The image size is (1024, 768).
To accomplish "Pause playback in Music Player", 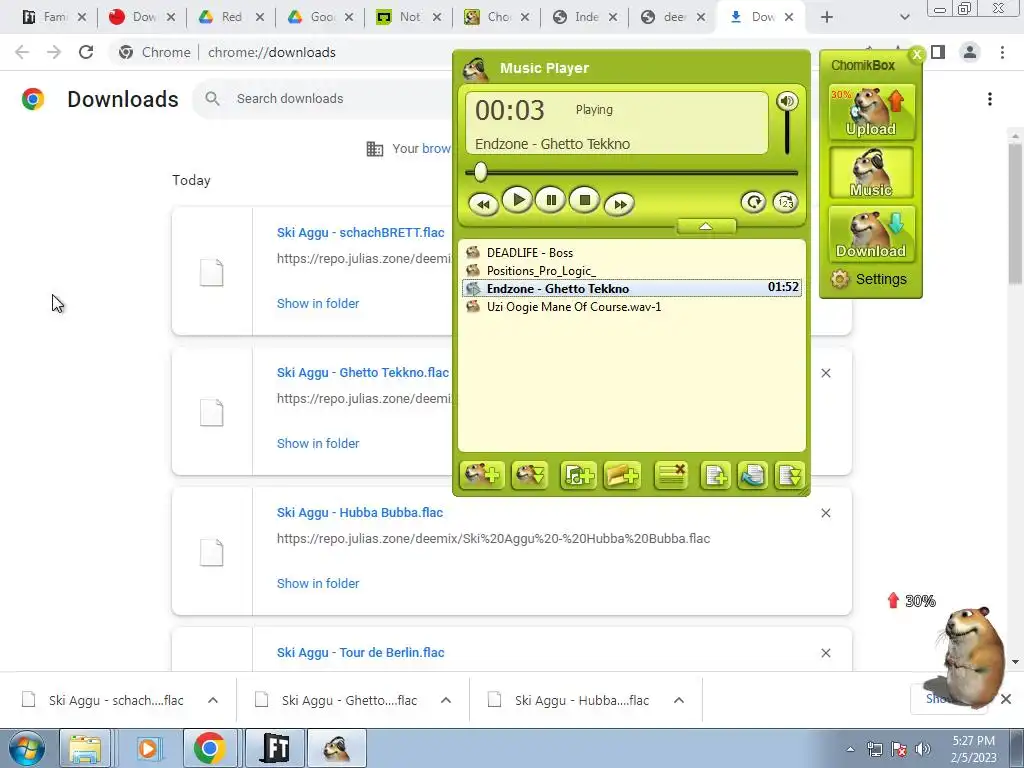I will pyautogui.click(x=551, y=200).
